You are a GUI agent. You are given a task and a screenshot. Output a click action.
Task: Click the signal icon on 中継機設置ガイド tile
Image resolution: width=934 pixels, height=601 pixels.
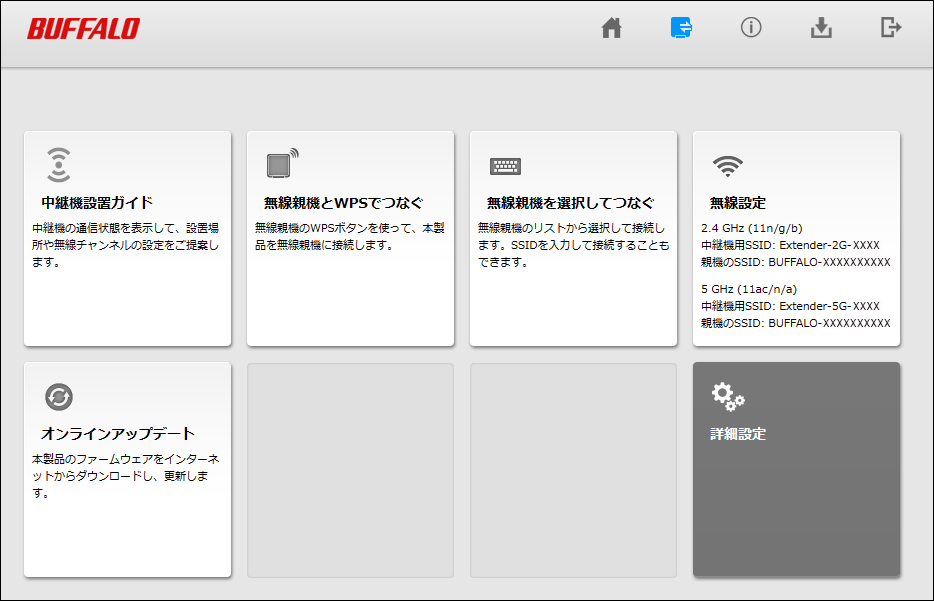tap(59, 165)
